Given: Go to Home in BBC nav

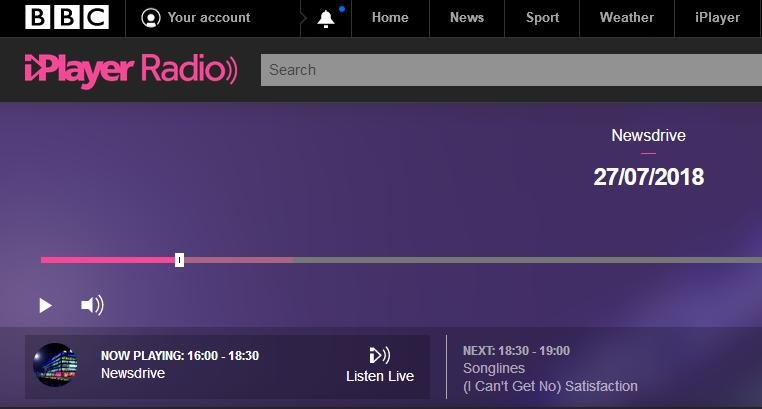Looking at the screenshot, I should 390,17.
